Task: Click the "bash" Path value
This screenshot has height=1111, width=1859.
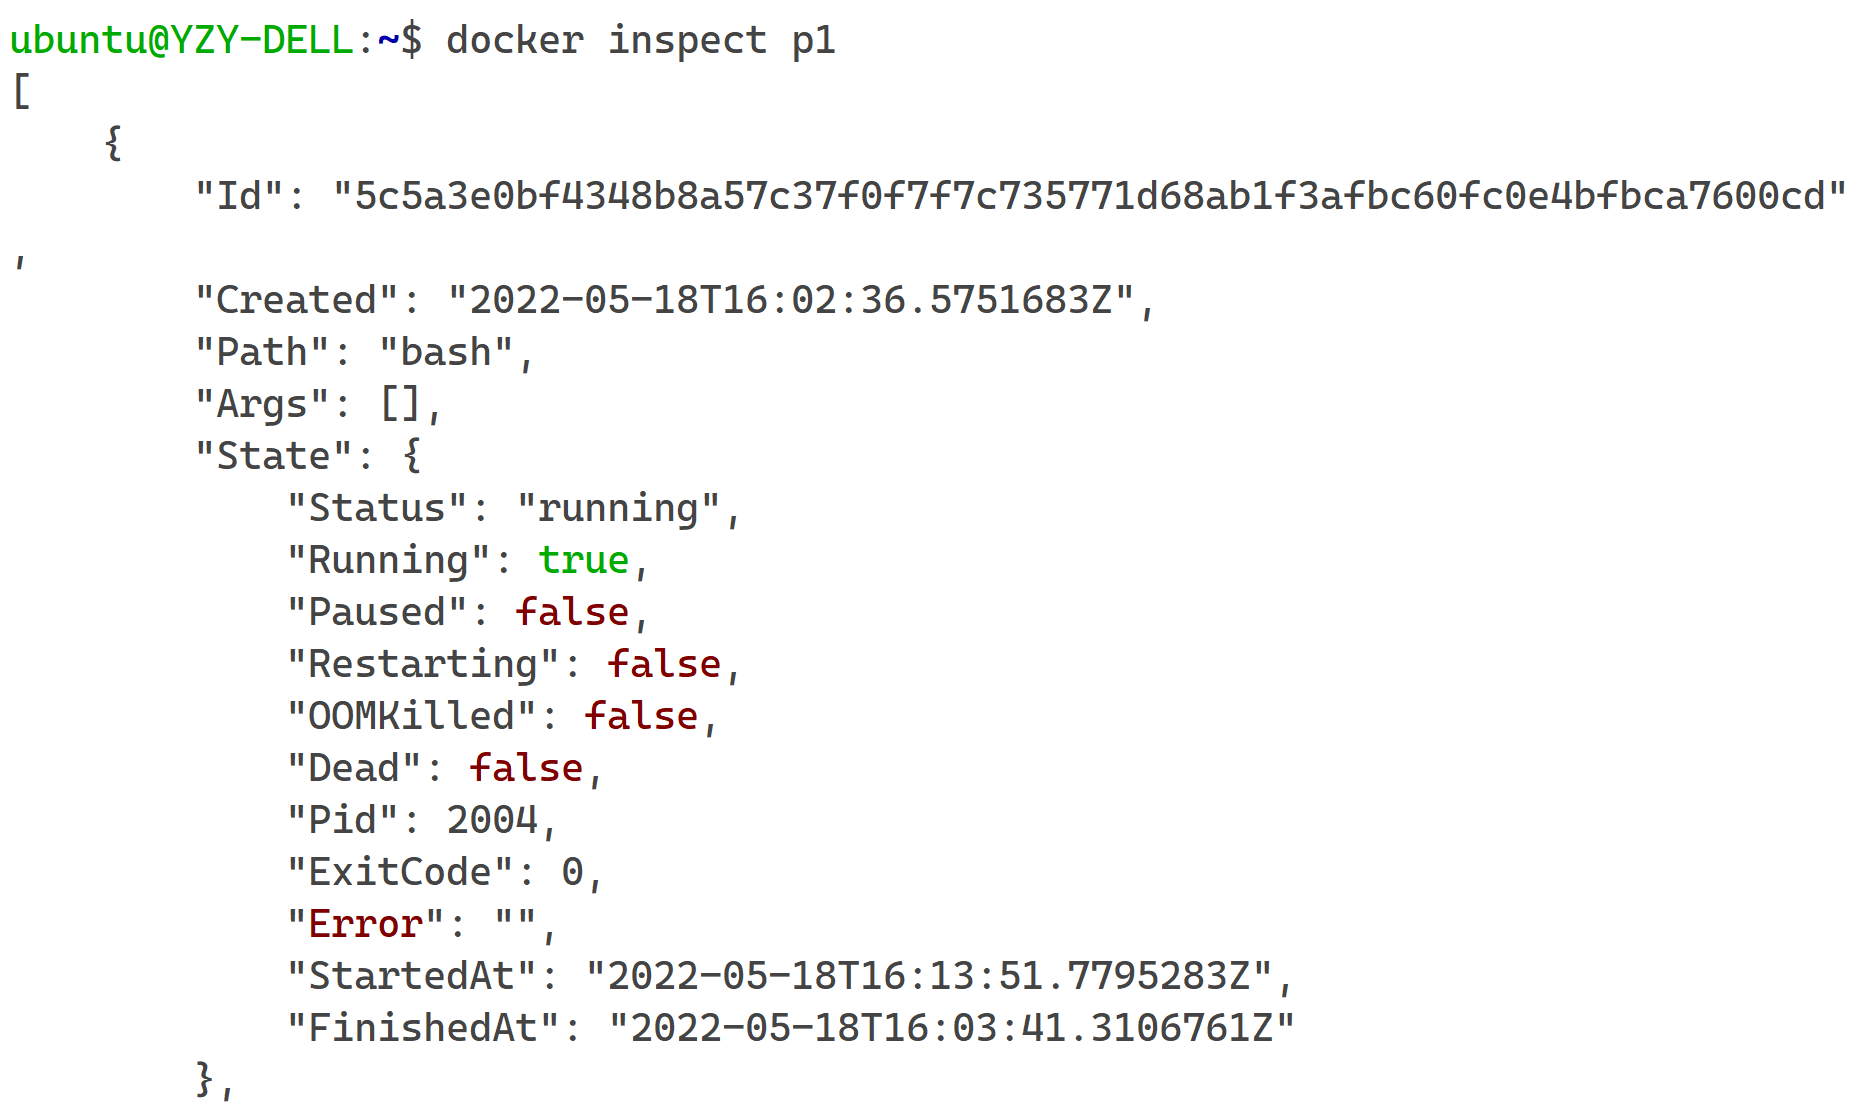Action: [x=446, y=352]
